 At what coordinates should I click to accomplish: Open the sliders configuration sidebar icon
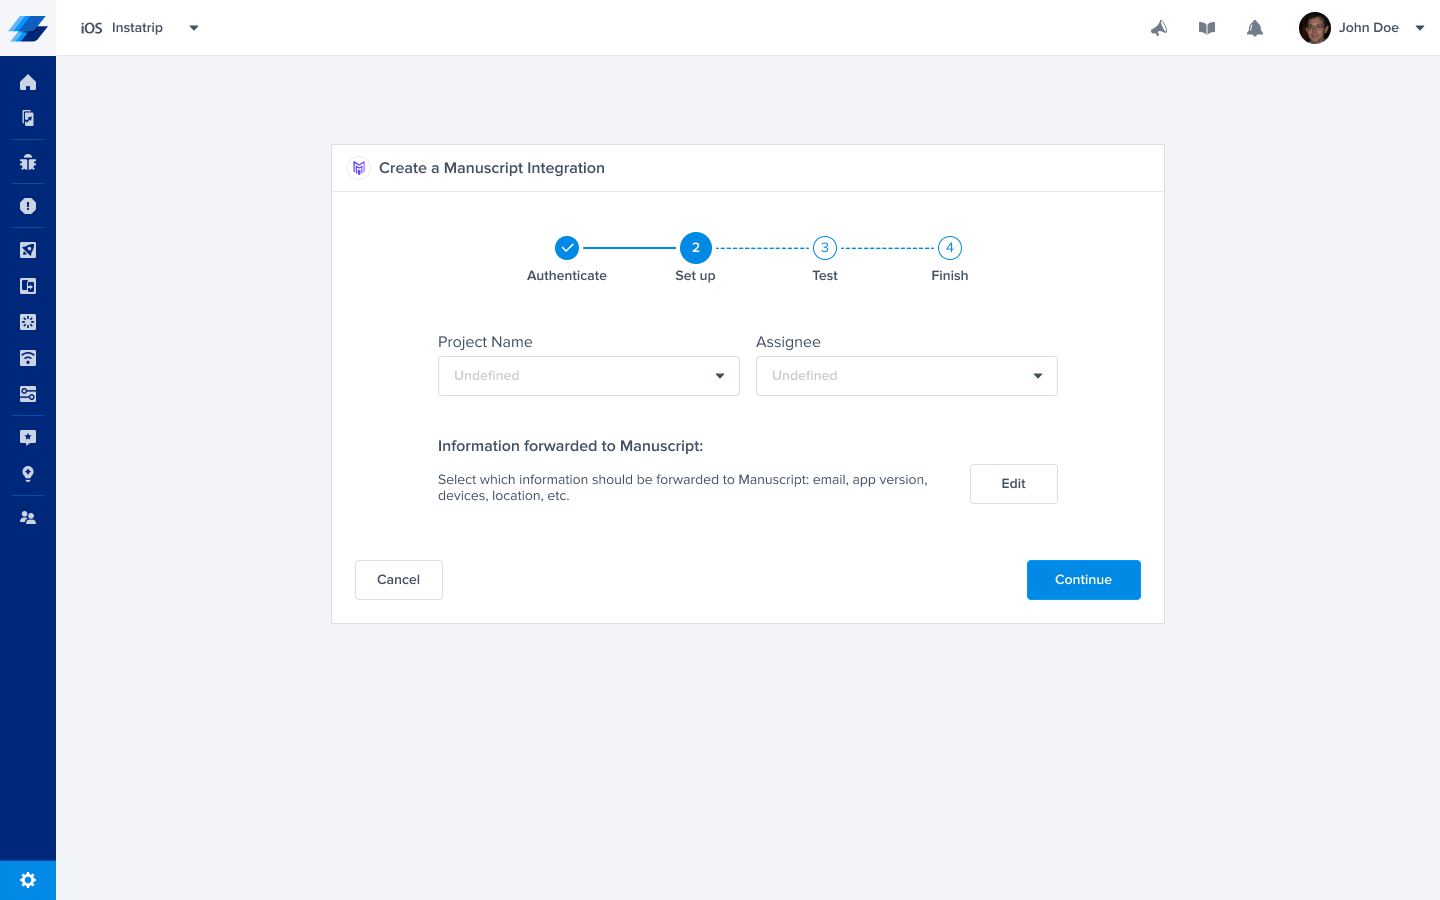28,394
